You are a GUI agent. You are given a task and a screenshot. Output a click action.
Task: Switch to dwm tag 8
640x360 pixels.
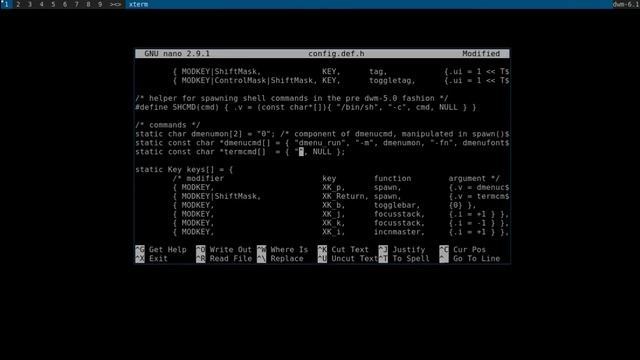88,4
